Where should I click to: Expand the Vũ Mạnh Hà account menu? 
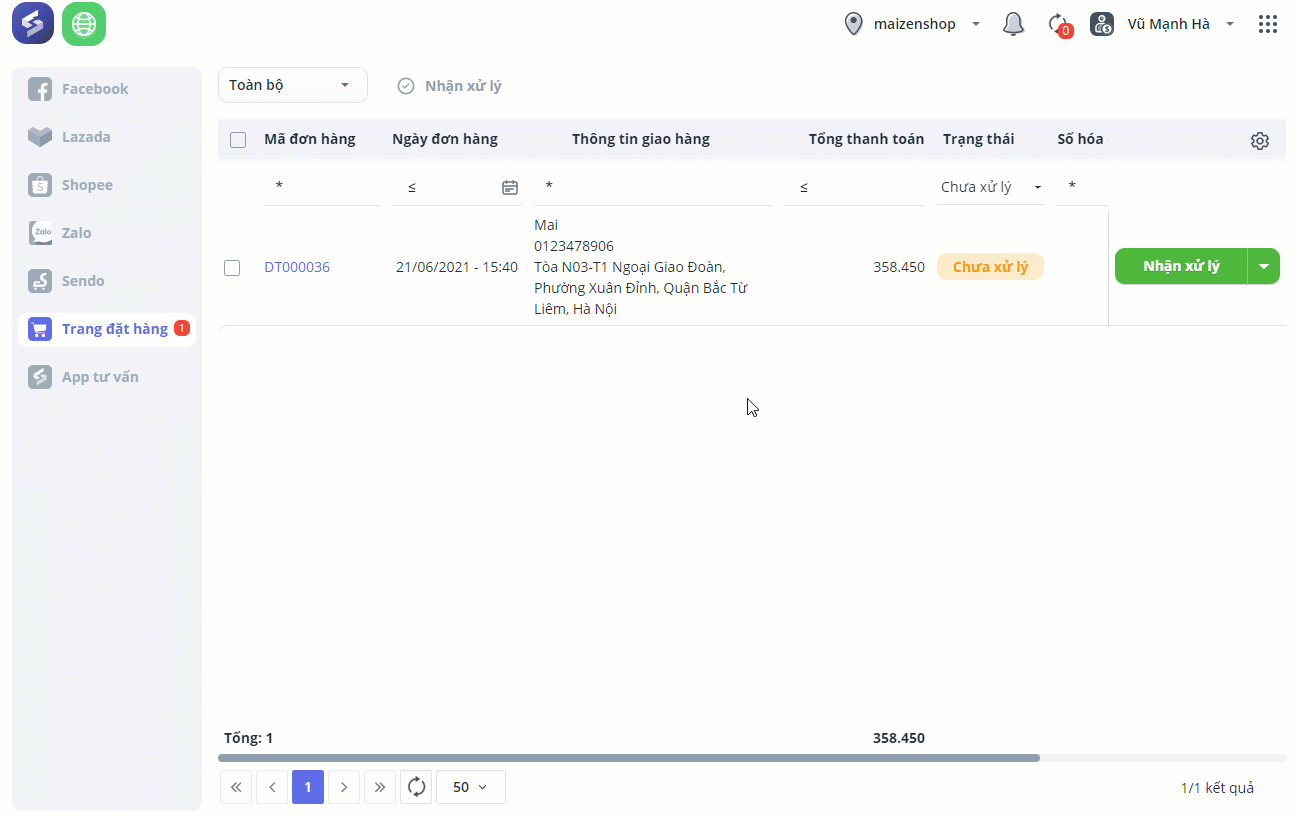[1230, 24]
